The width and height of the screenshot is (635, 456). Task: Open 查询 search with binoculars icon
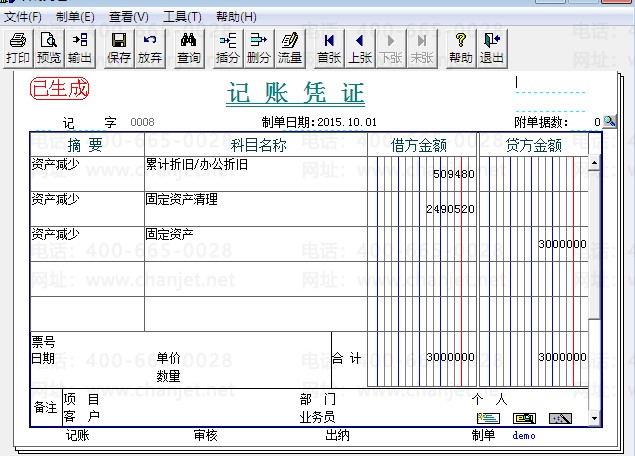[189, 47]
